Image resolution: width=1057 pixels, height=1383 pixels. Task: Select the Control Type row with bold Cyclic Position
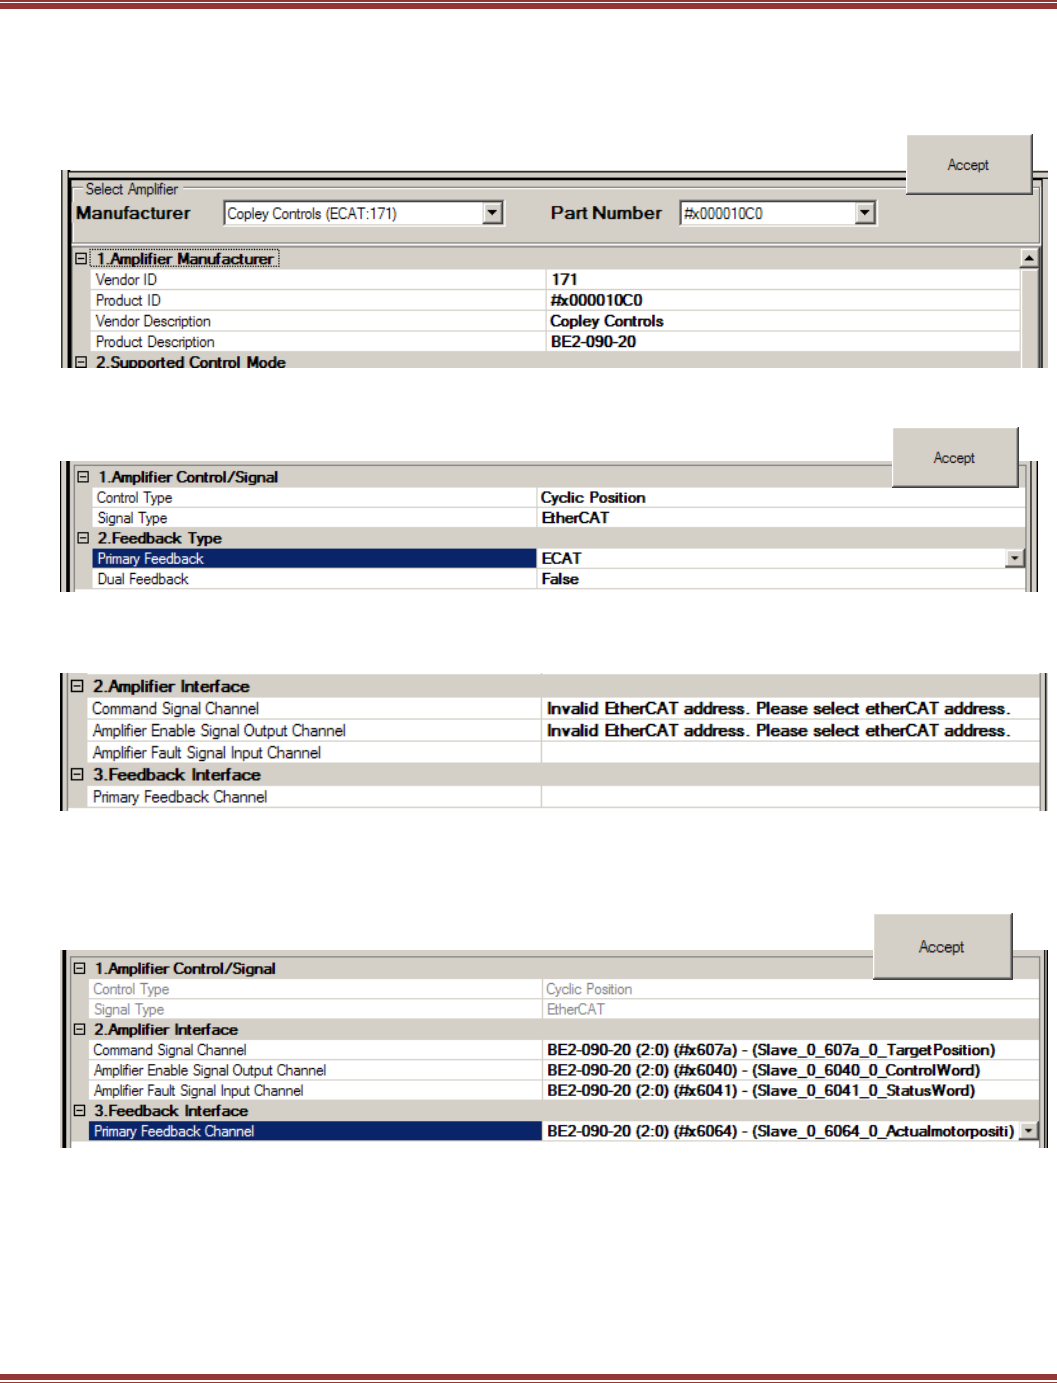[x=558, y=497]
